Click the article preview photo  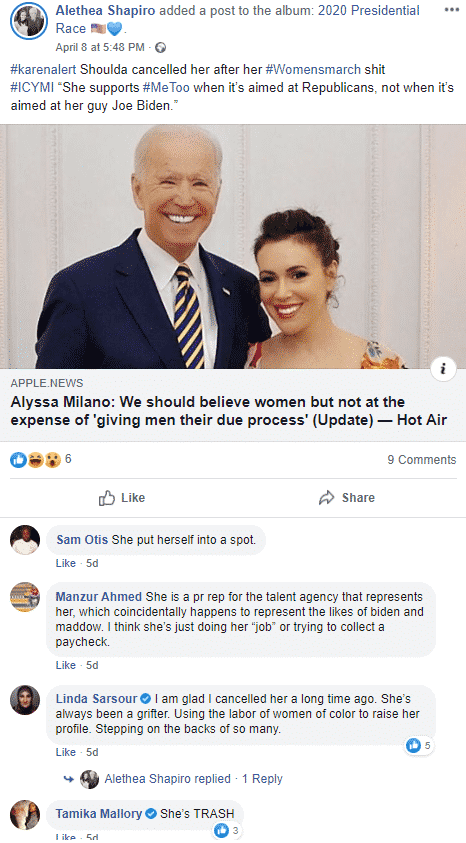click(233, 247)
